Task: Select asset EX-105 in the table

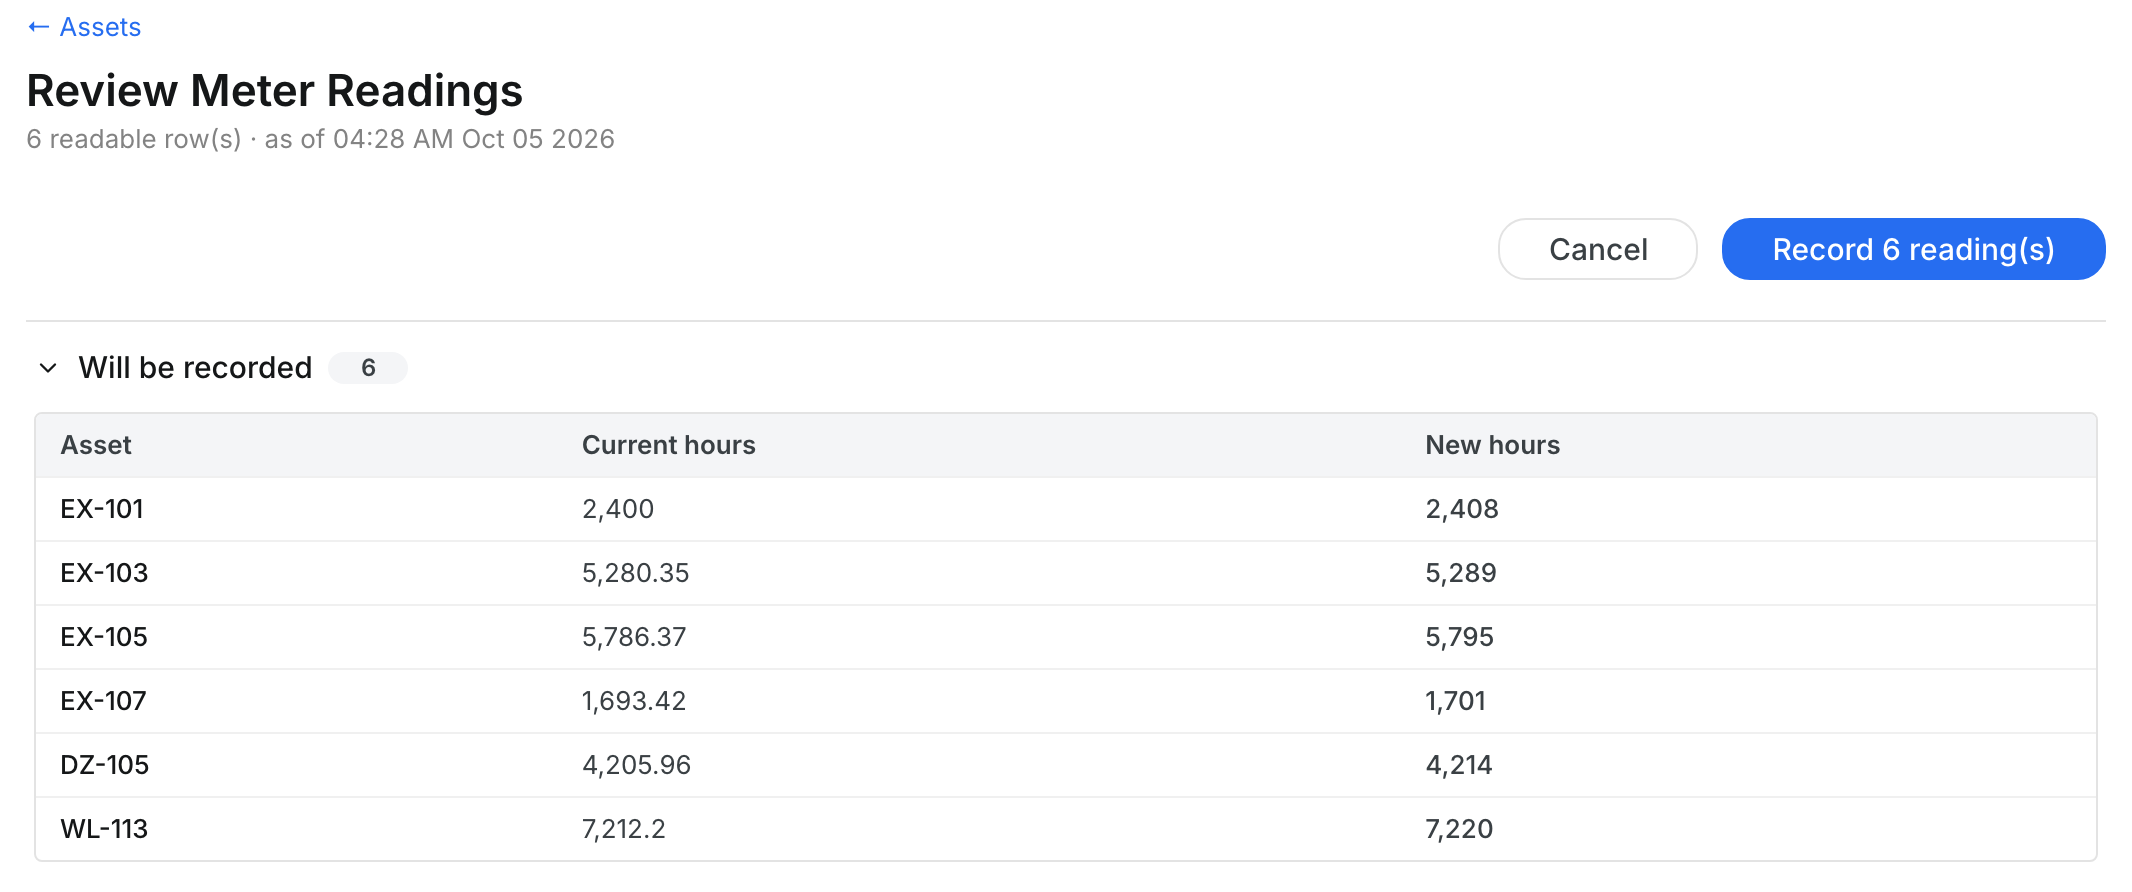Action: (x=104, y=637)
